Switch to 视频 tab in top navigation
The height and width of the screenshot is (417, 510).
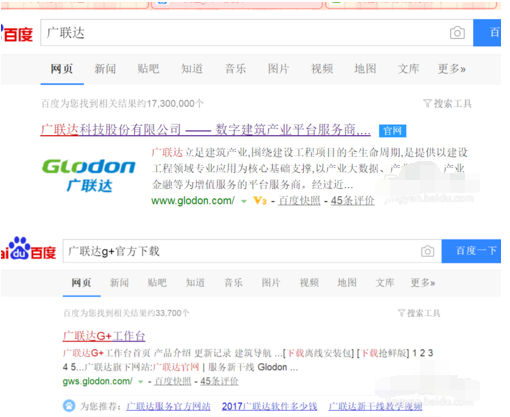(322, 69)
